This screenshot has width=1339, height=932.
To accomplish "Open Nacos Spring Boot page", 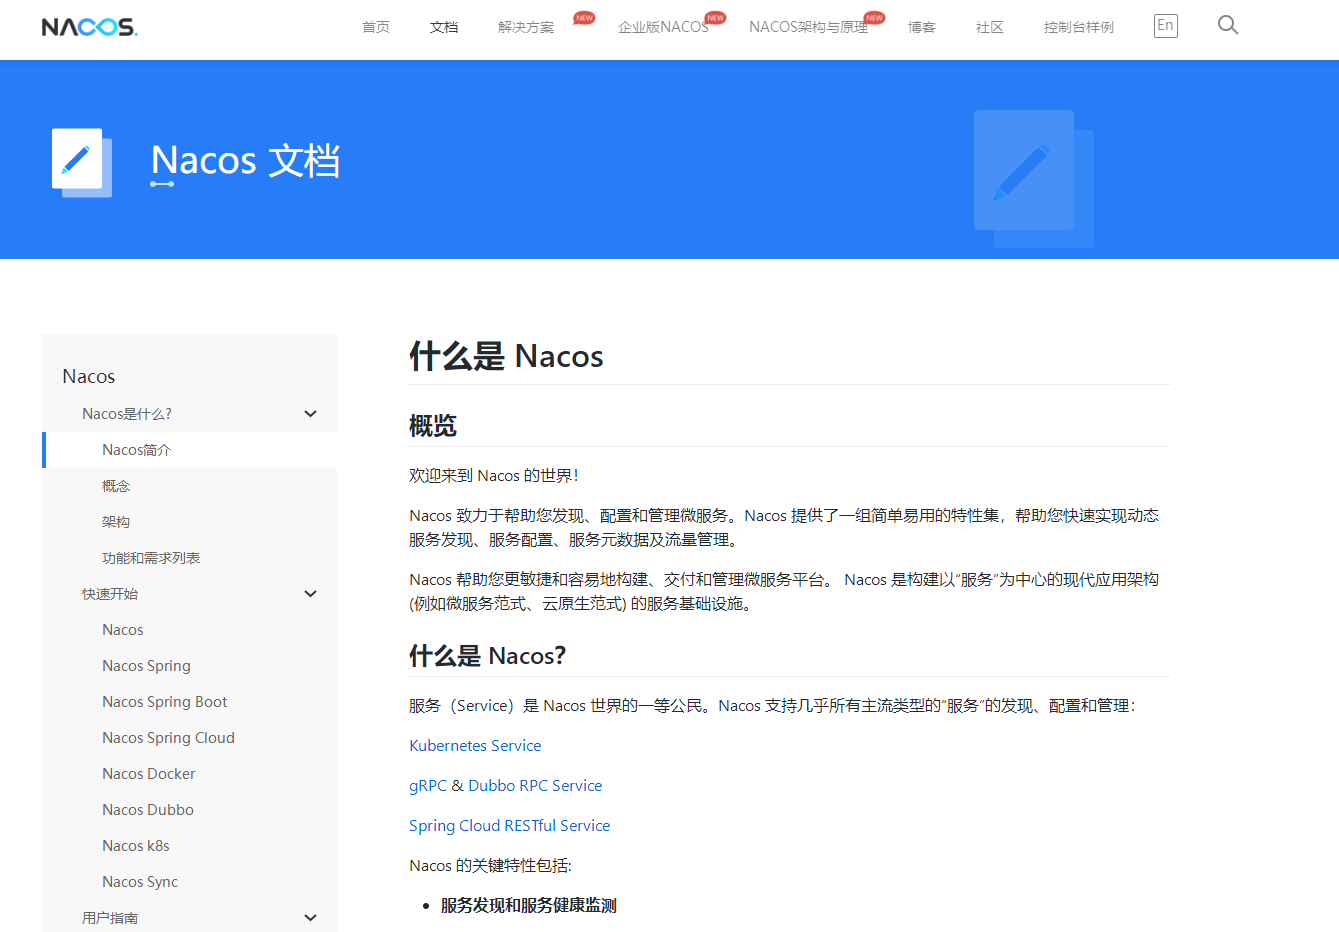I will (x=165, y=702).
